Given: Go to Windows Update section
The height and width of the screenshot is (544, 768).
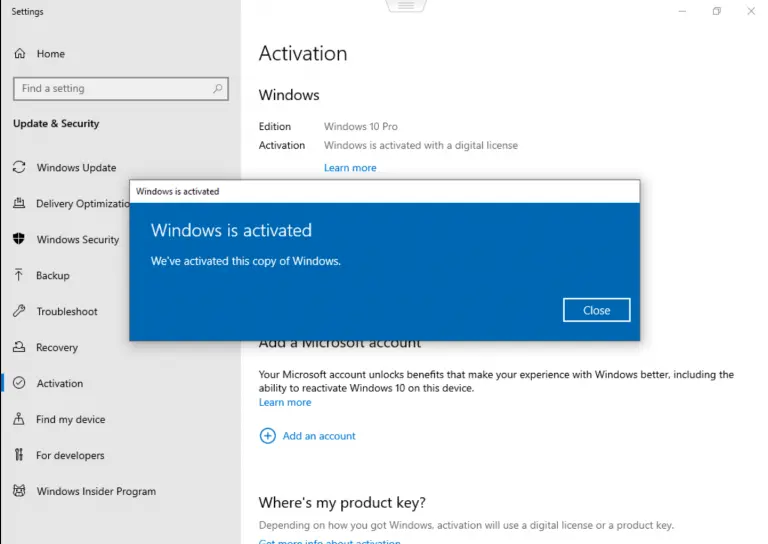Looking at the screenshot, I should [x=76, y=167].
